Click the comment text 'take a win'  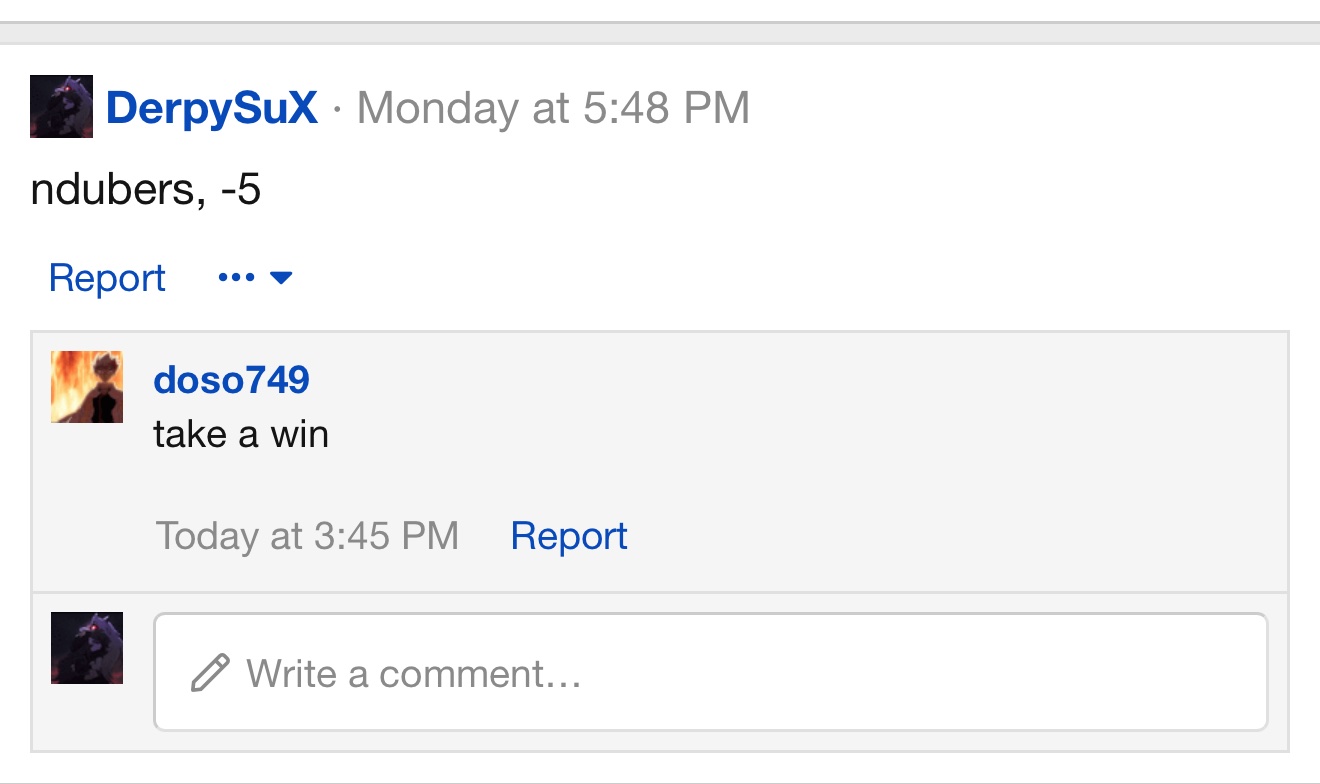(x=241, y=434)
